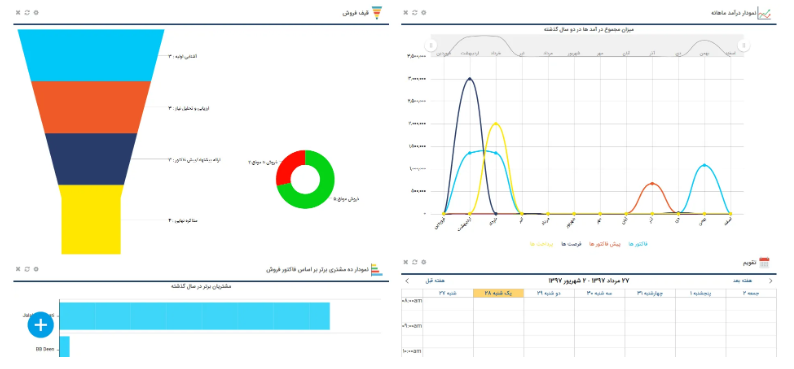Go to previous week with left chevron
This screenshot has width=794, height=369.
(x=407, y=280)
